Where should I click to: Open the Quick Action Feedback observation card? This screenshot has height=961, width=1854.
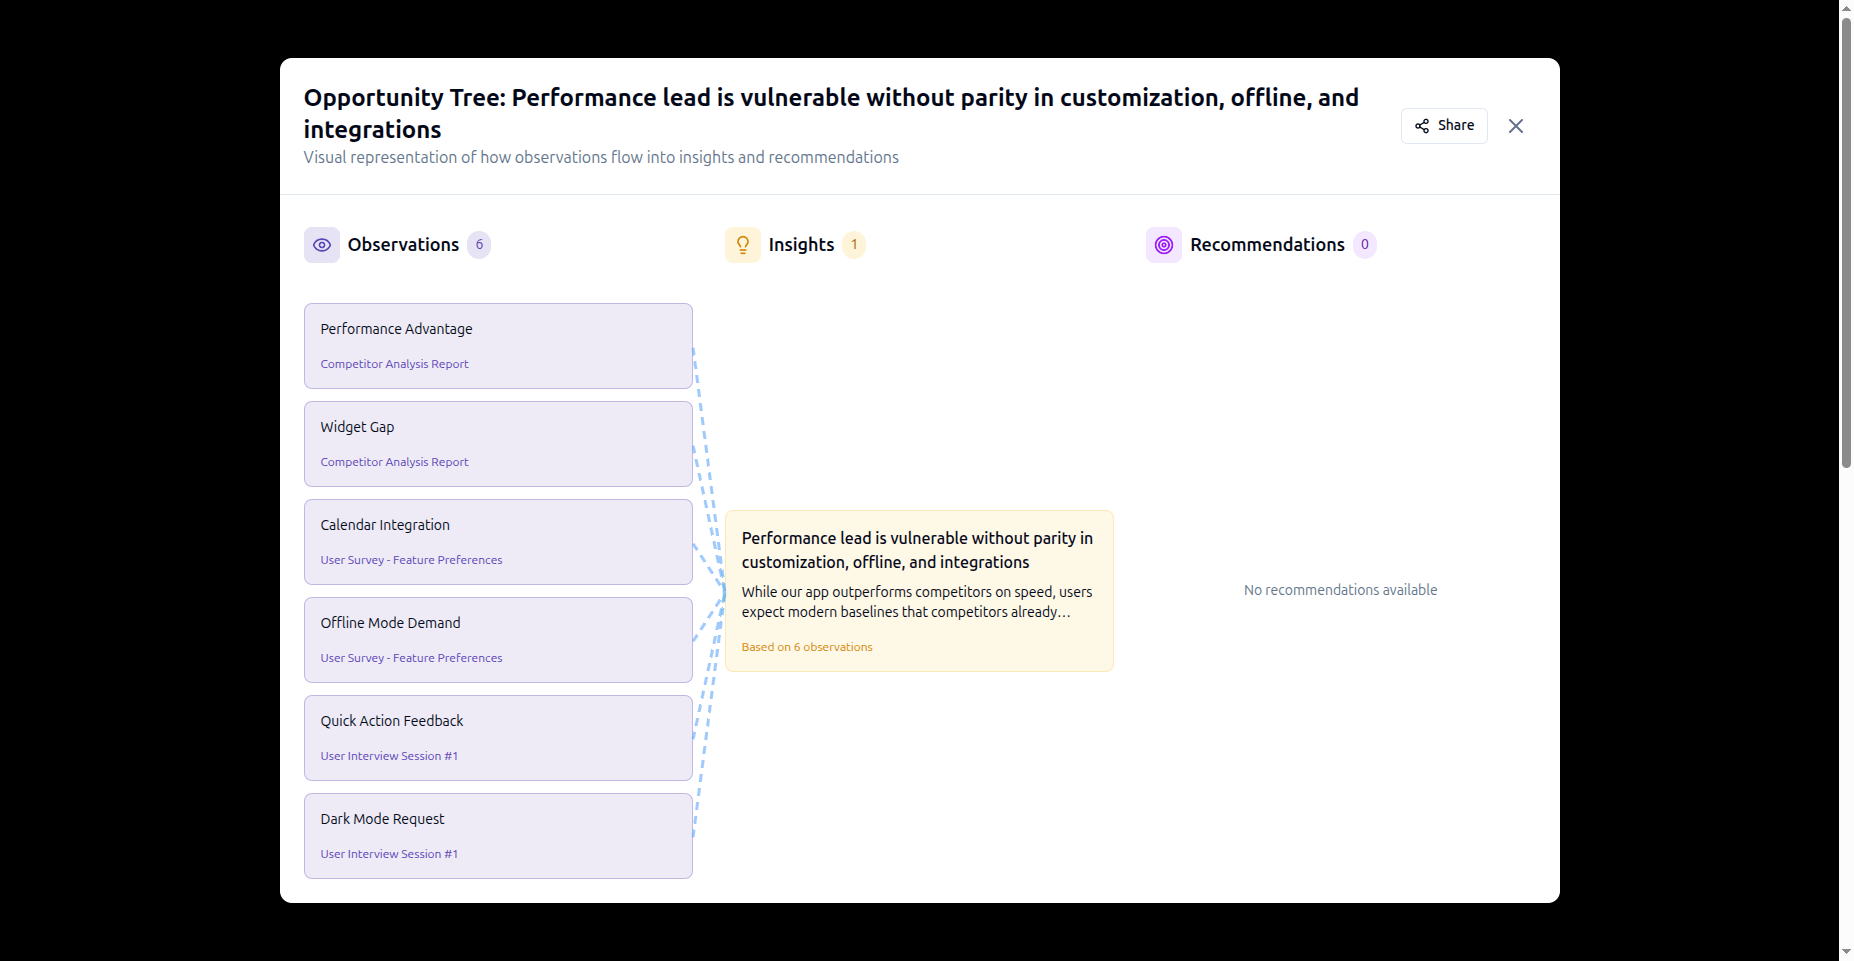click(497, 737)
